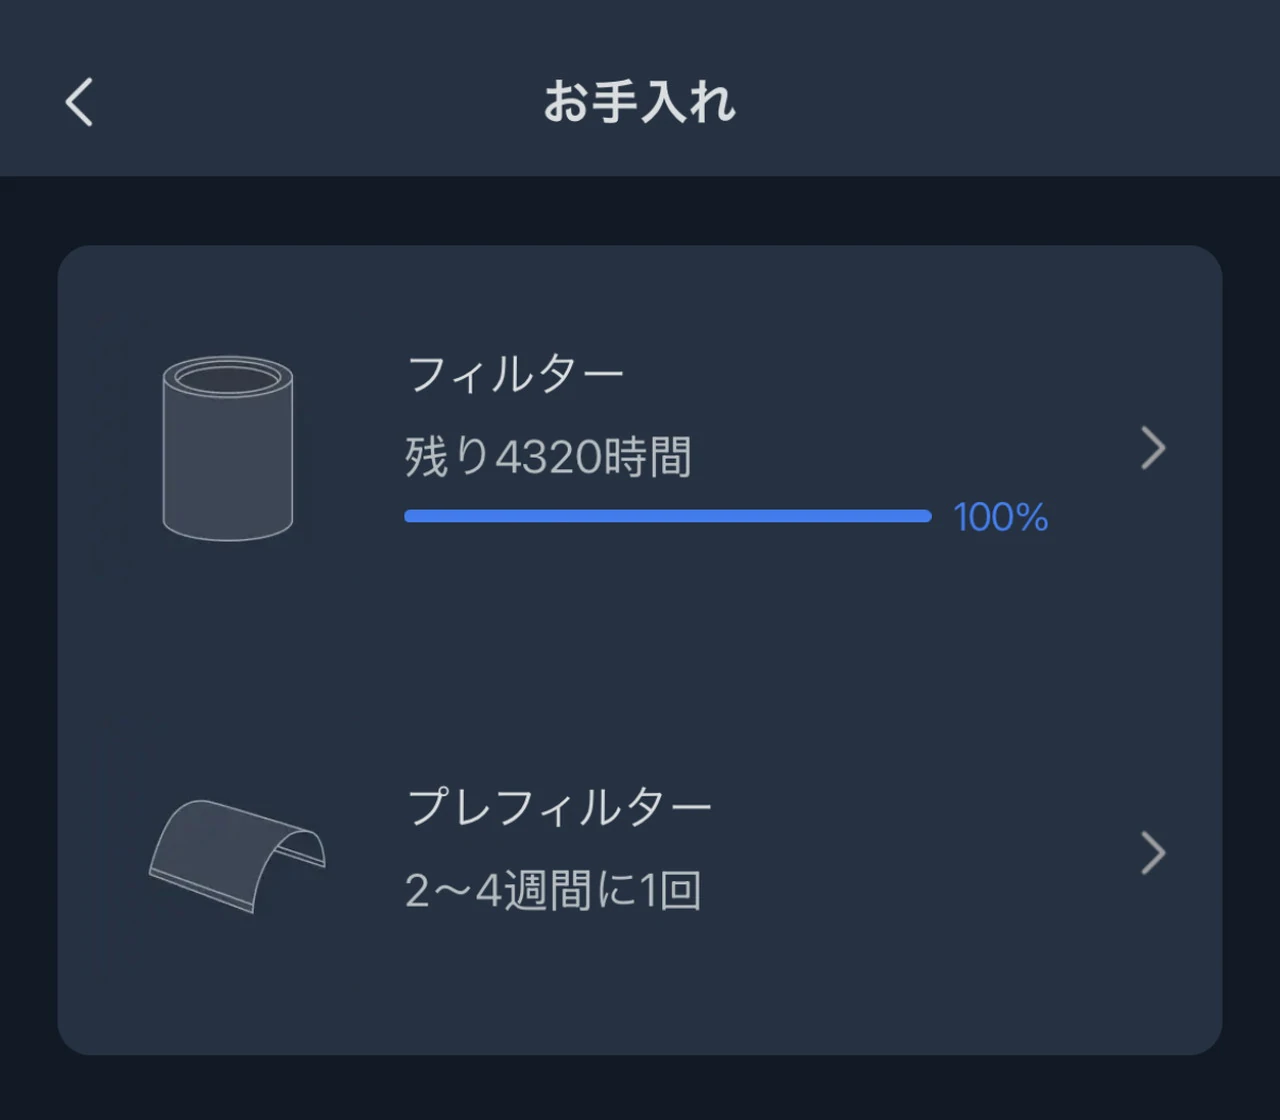Click the dark gap between header and card
Viewport: 1280px width, 1120px height.
(640, 210)
